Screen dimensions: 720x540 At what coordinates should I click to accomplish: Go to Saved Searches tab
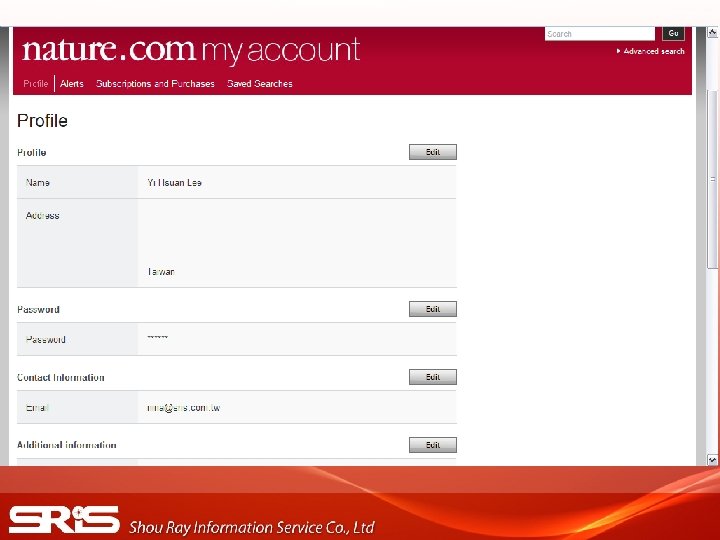pyautogui.click(x=259, y=84)
